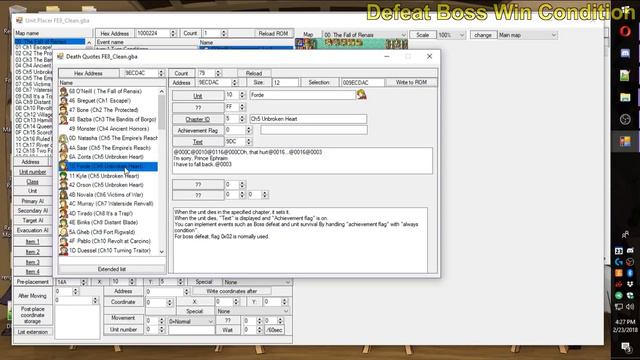
Task: Adjust Death Quotes Hex Address stepper
Action: click(161, 73)
